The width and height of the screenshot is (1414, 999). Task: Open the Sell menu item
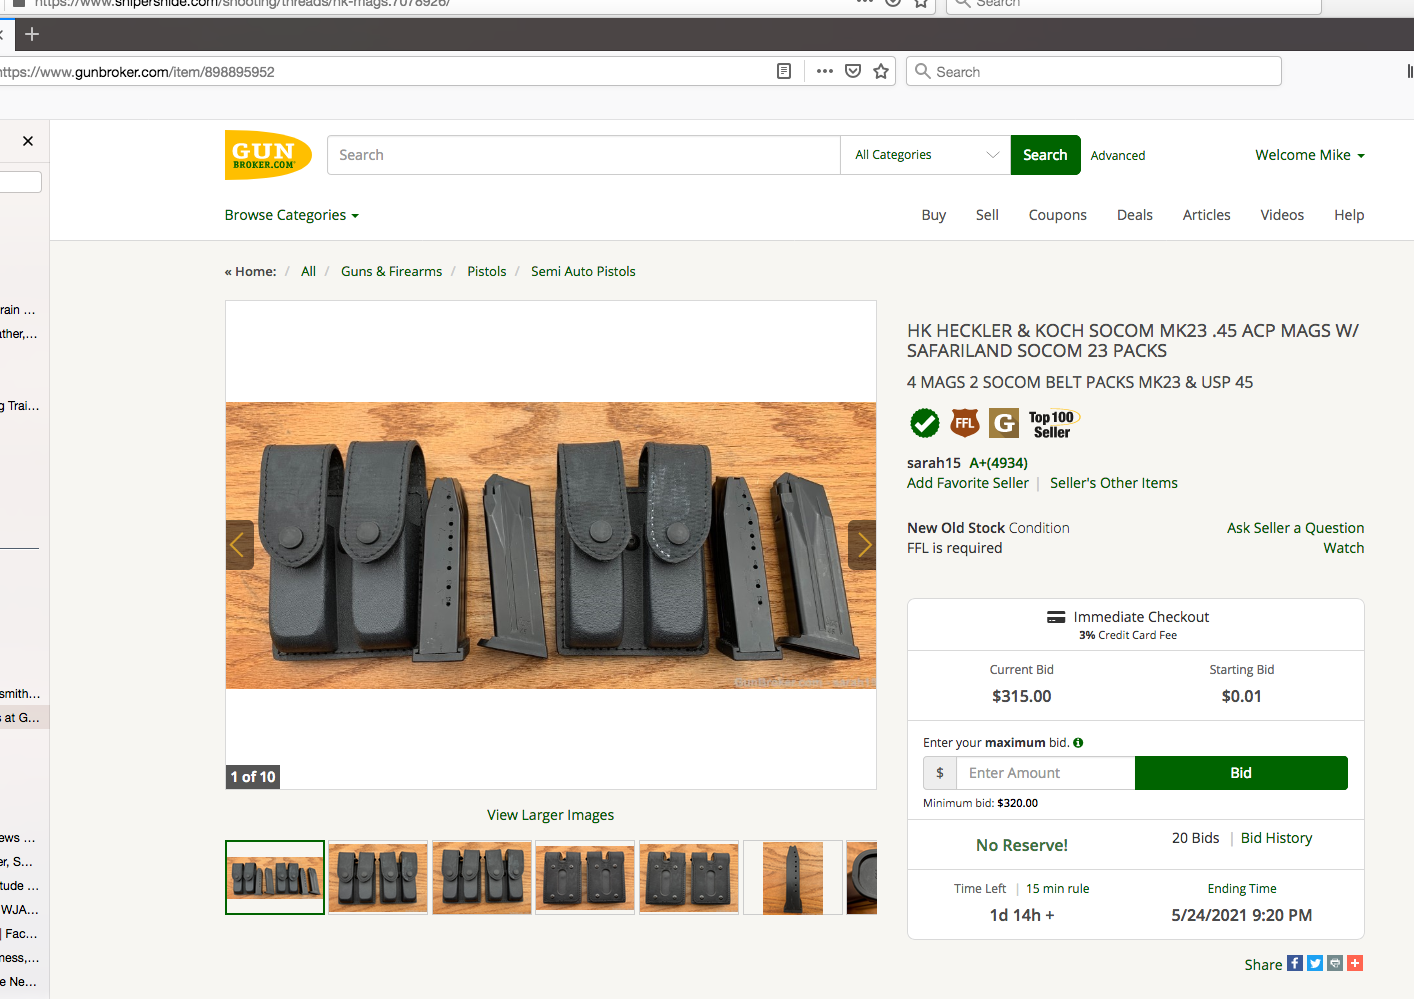tap(987, 215)
